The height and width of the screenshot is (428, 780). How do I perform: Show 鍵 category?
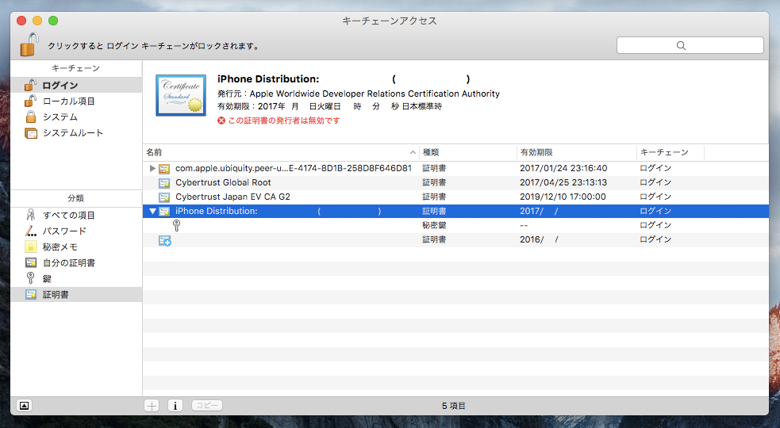[x=76, y=279]
